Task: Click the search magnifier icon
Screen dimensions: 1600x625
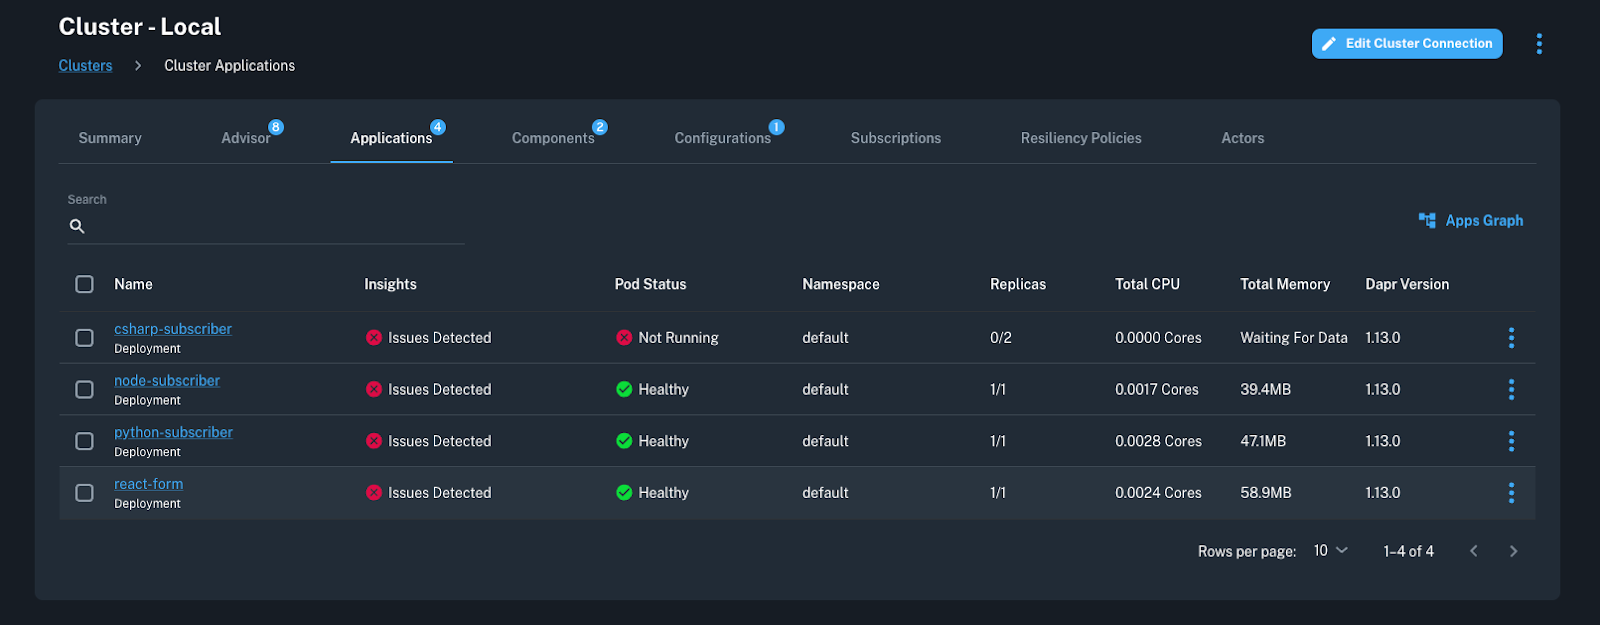Action: (x=77, y=227)
